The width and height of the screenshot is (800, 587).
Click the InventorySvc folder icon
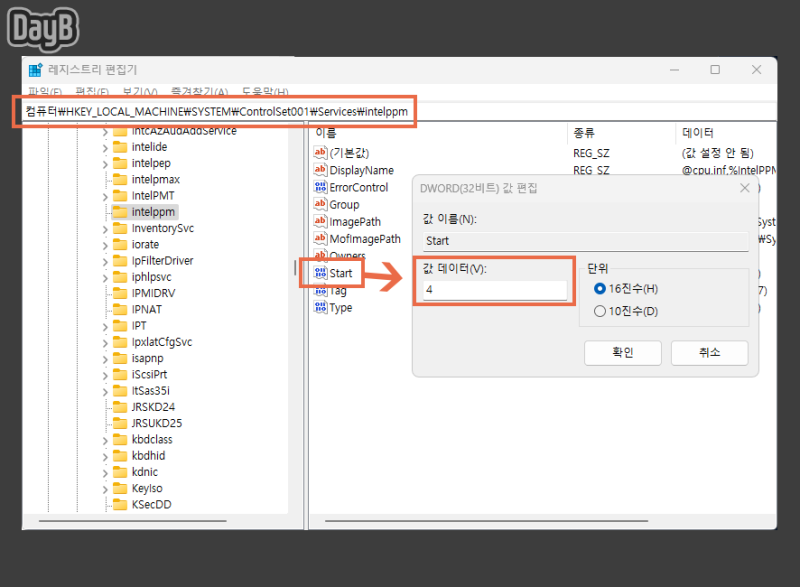point(120,228)
